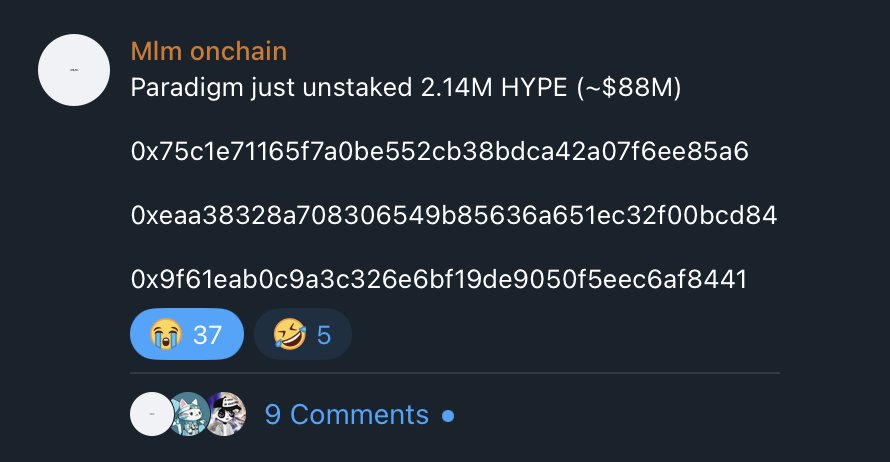Click the separator line above the comments row
Screen dimensions: 890x462
(455, 374)
